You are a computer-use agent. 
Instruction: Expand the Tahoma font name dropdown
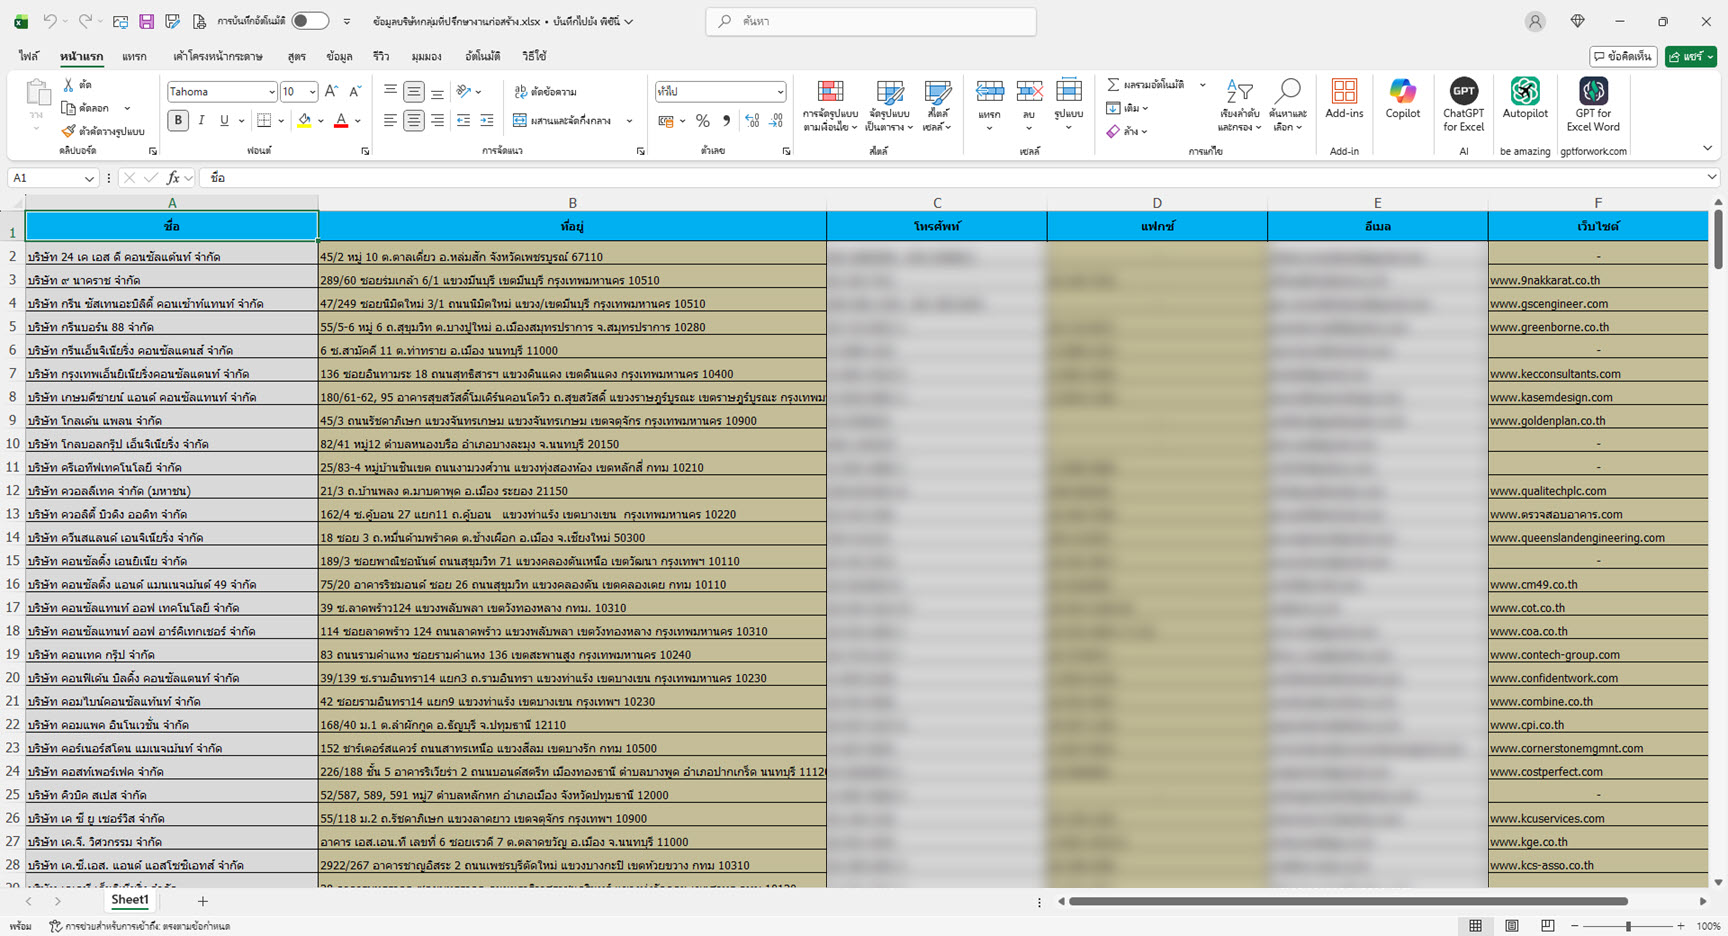pos(271,92)
